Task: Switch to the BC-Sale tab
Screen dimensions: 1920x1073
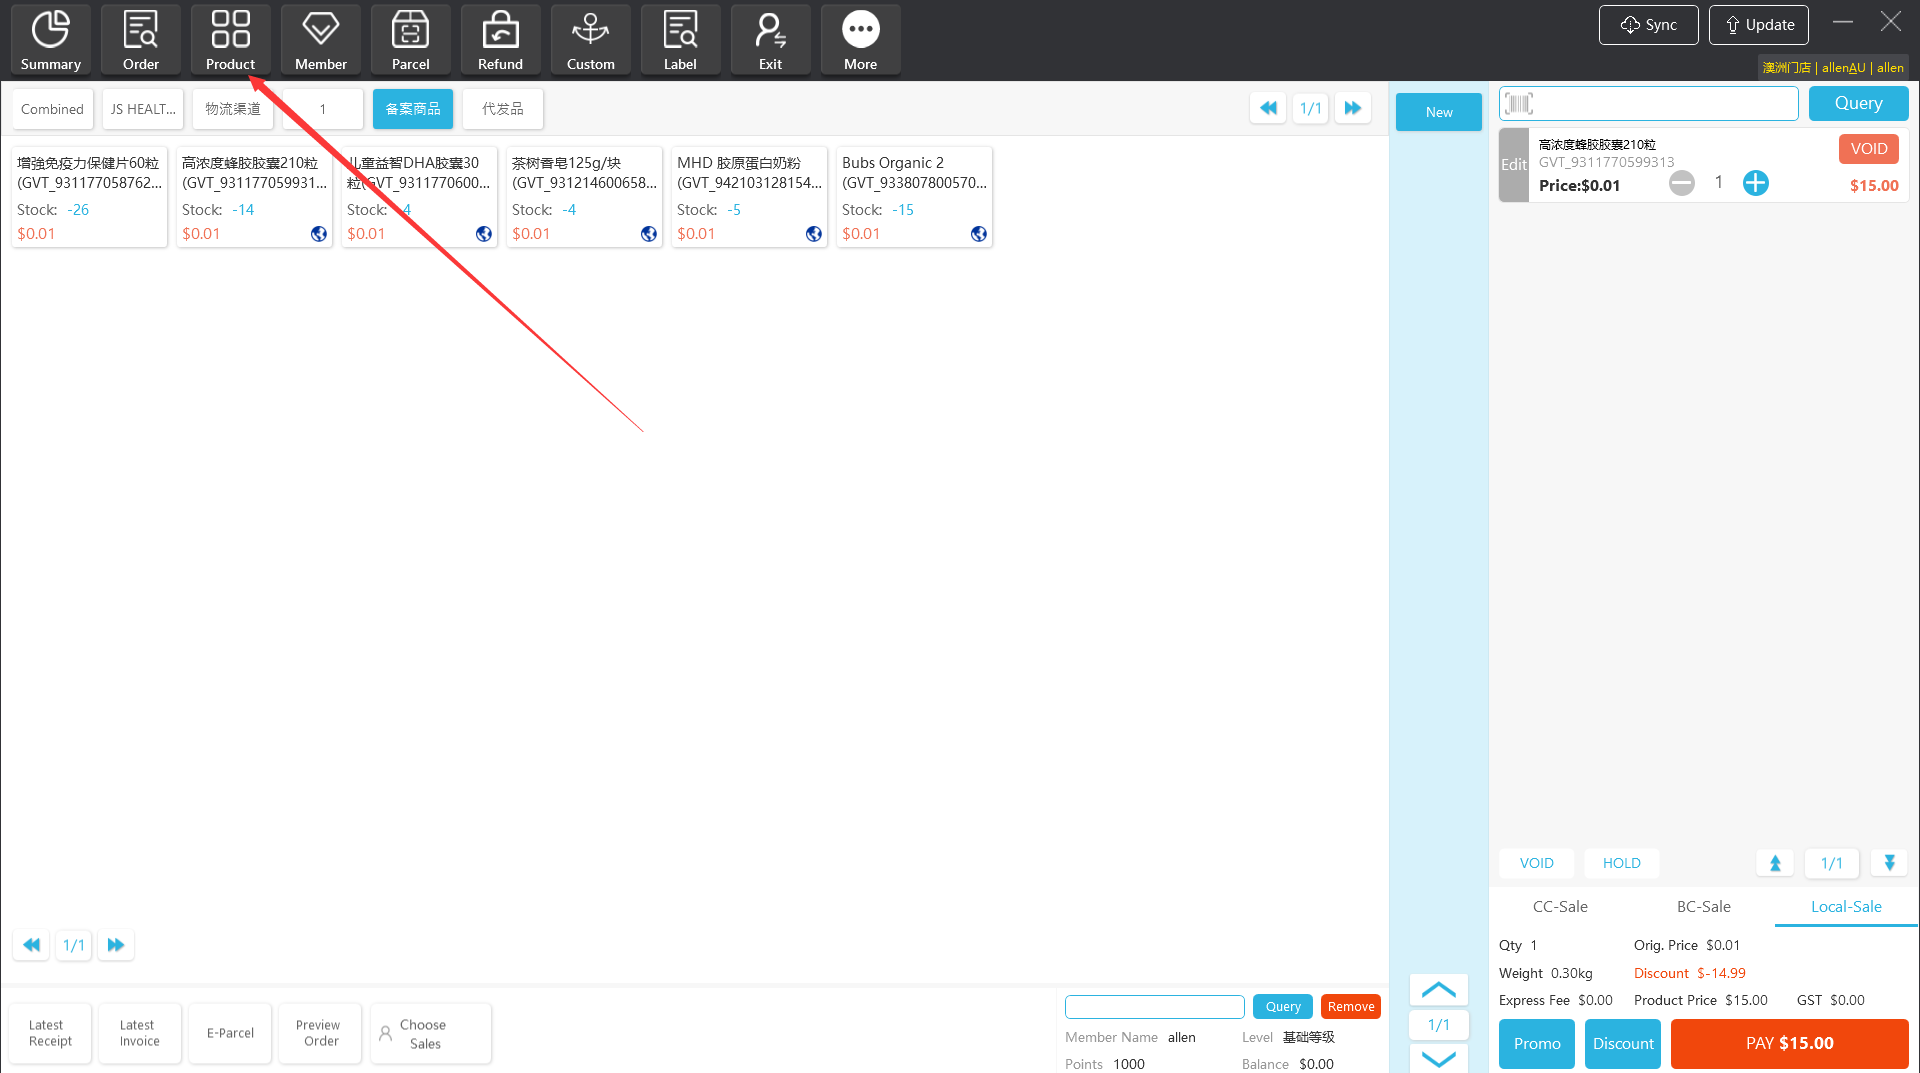Action: 1703,906
